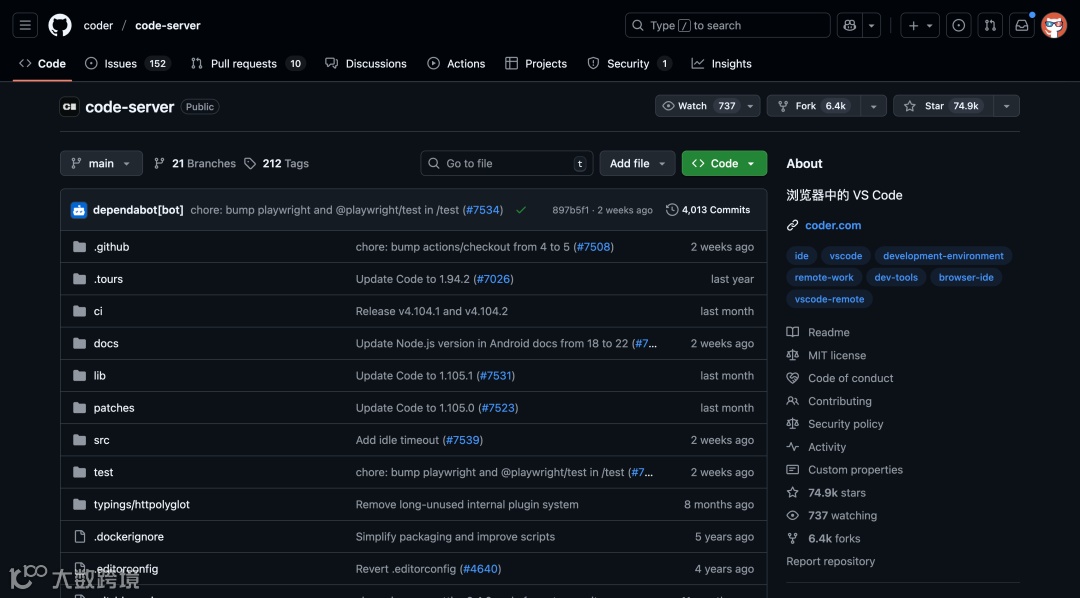This screenshot has height=598, width=1080.
Task: Expand the Watch options dropdown arrow
Action: click(751, 106)
